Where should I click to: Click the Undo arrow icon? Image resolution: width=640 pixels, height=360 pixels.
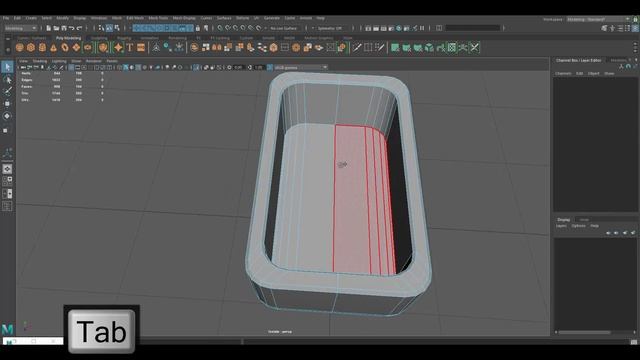click(71, 28)
